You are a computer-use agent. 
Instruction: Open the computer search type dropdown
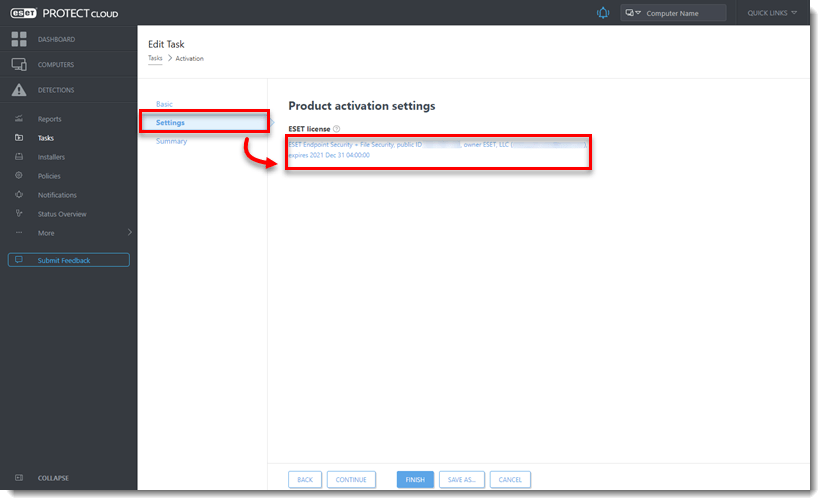[x=633, y=13]
